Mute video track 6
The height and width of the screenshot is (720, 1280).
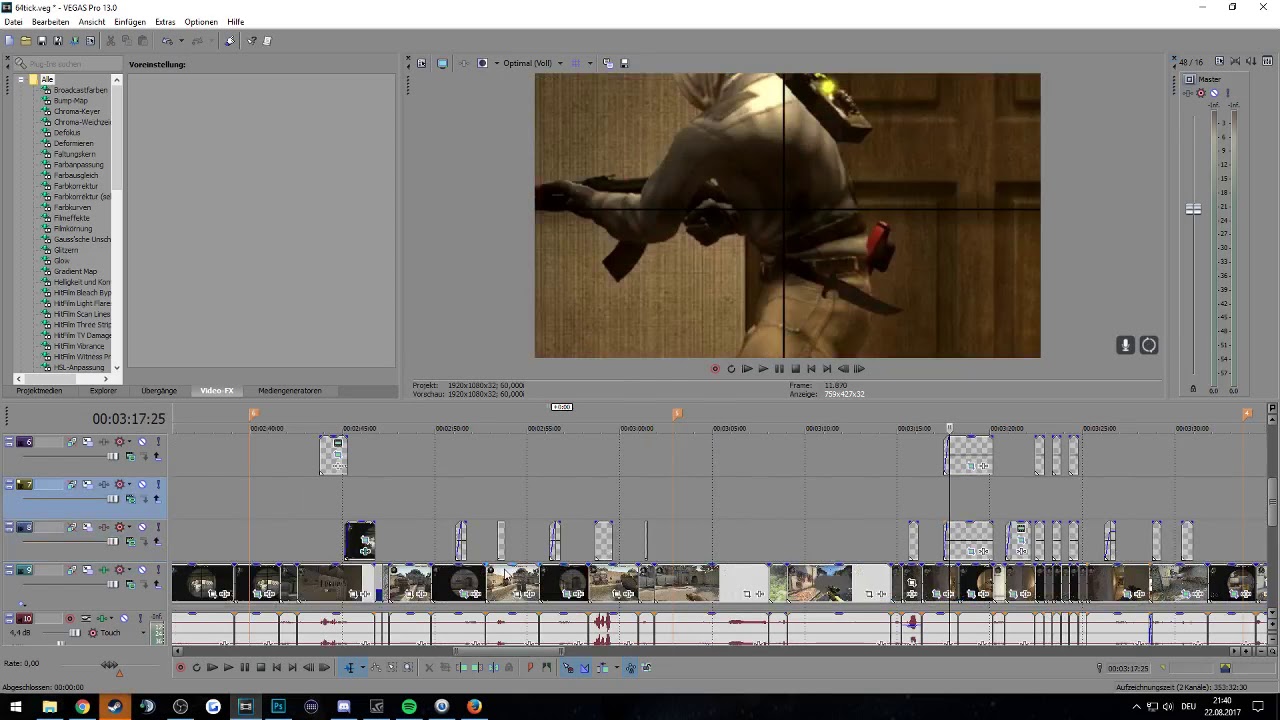[142, 442]
